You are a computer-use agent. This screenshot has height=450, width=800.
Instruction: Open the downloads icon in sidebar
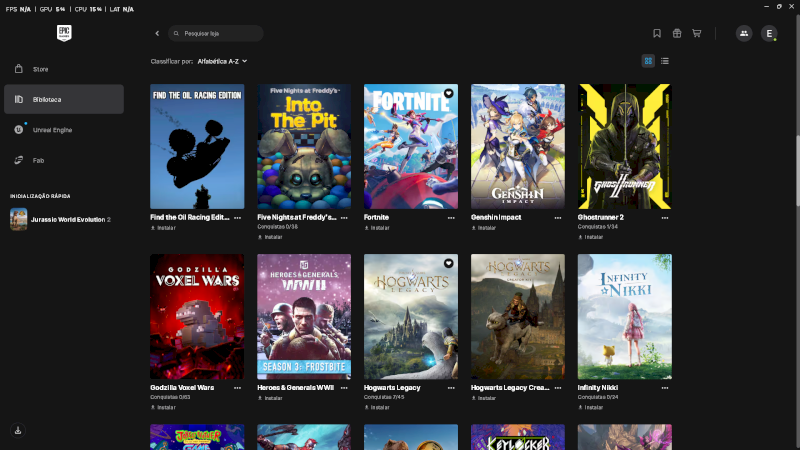(x=18, y=430)
